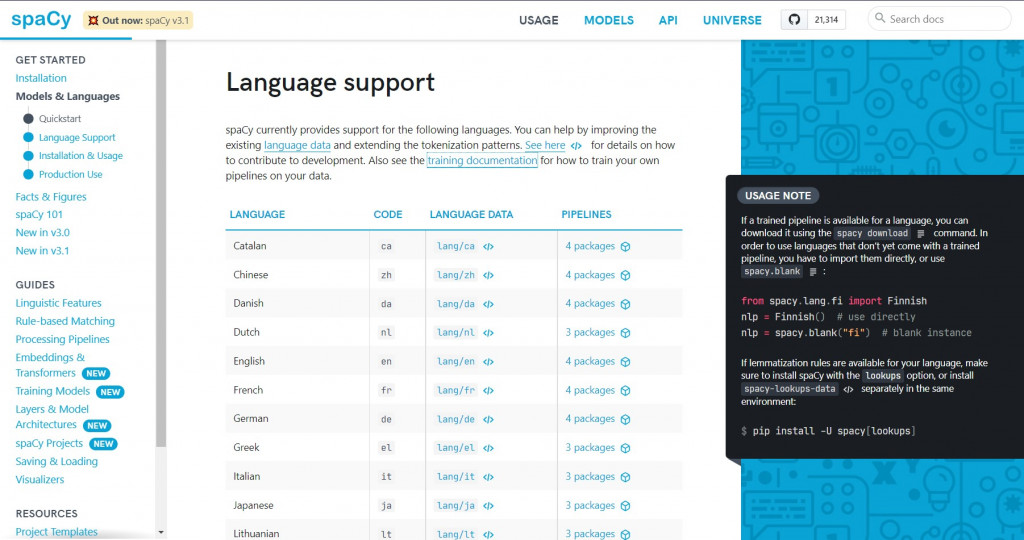Open Facts & Figures in sidebar
Viewport: 1024px width, 540px height.
(51, 197)
